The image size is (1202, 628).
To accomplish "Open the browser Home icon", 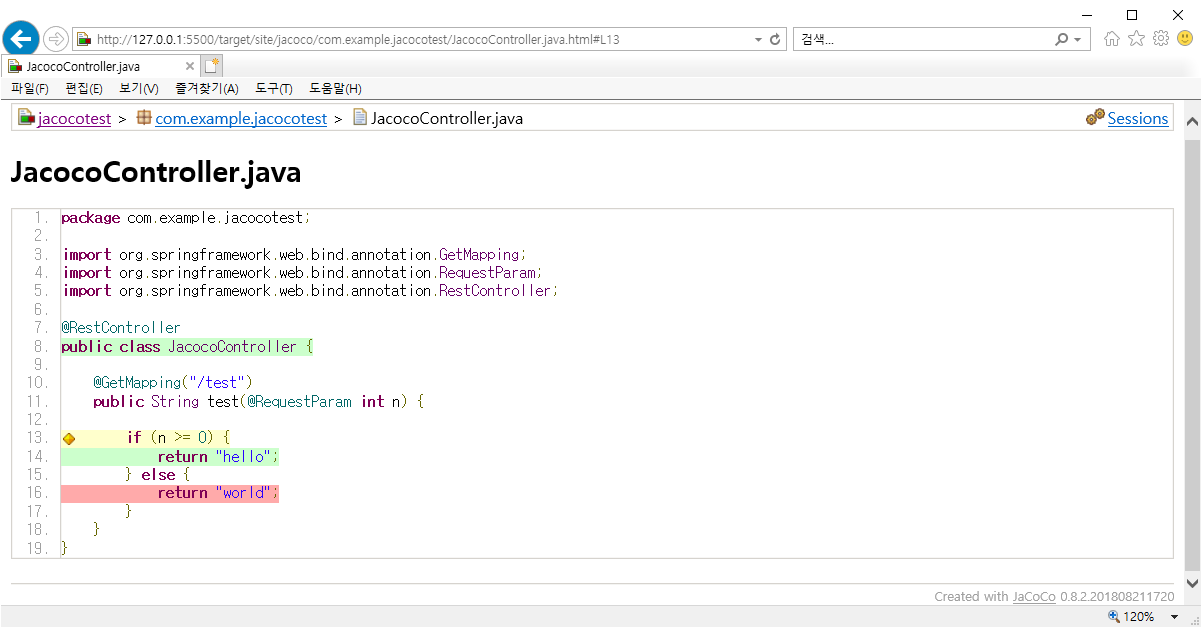I will click(x=1111, y=39).
